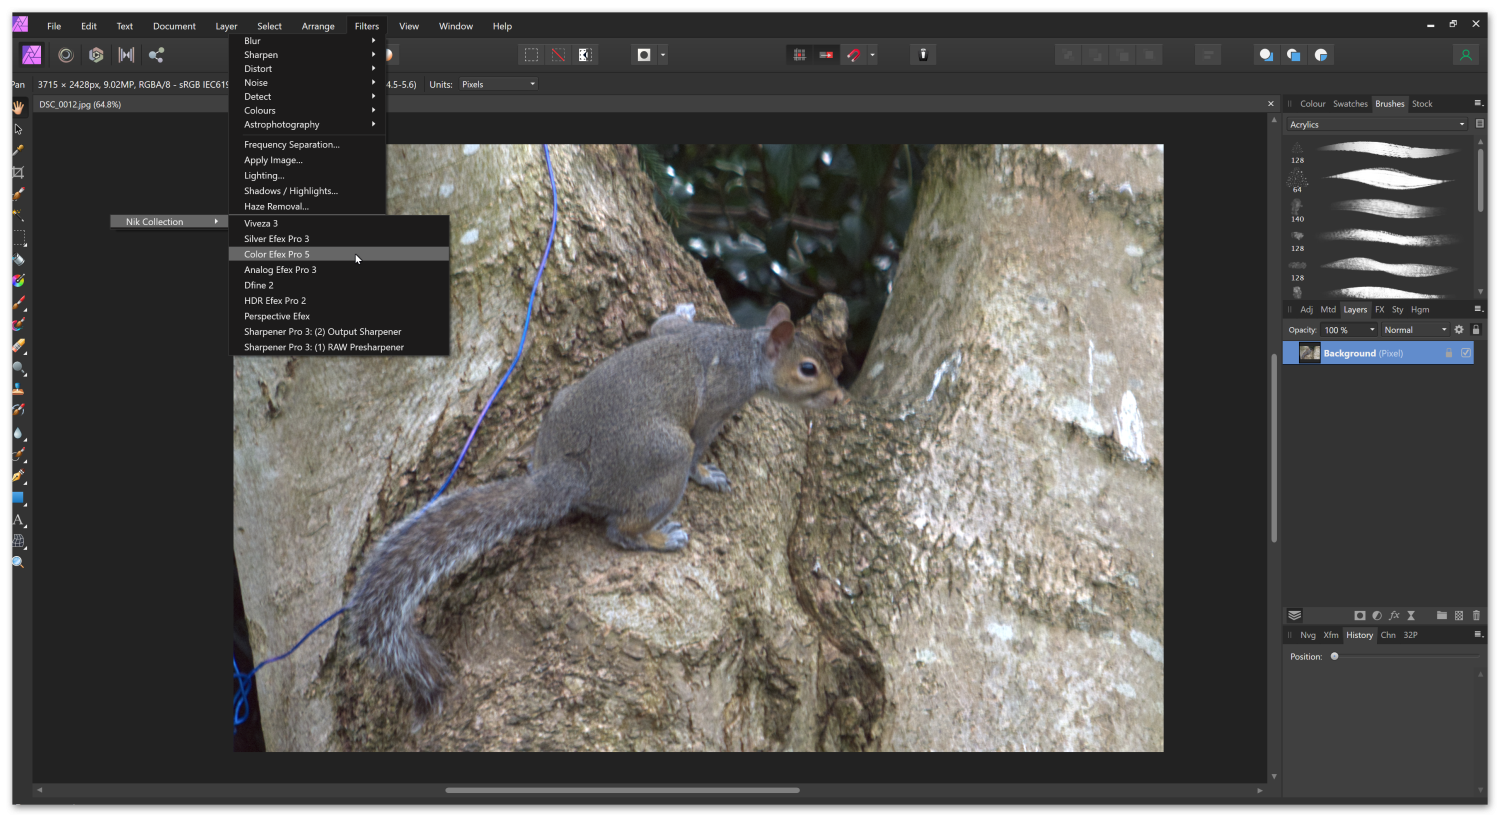Select the Rectangle shape tool
The width and height of the screenshot is (1500, 817).
tap(18, 498)
